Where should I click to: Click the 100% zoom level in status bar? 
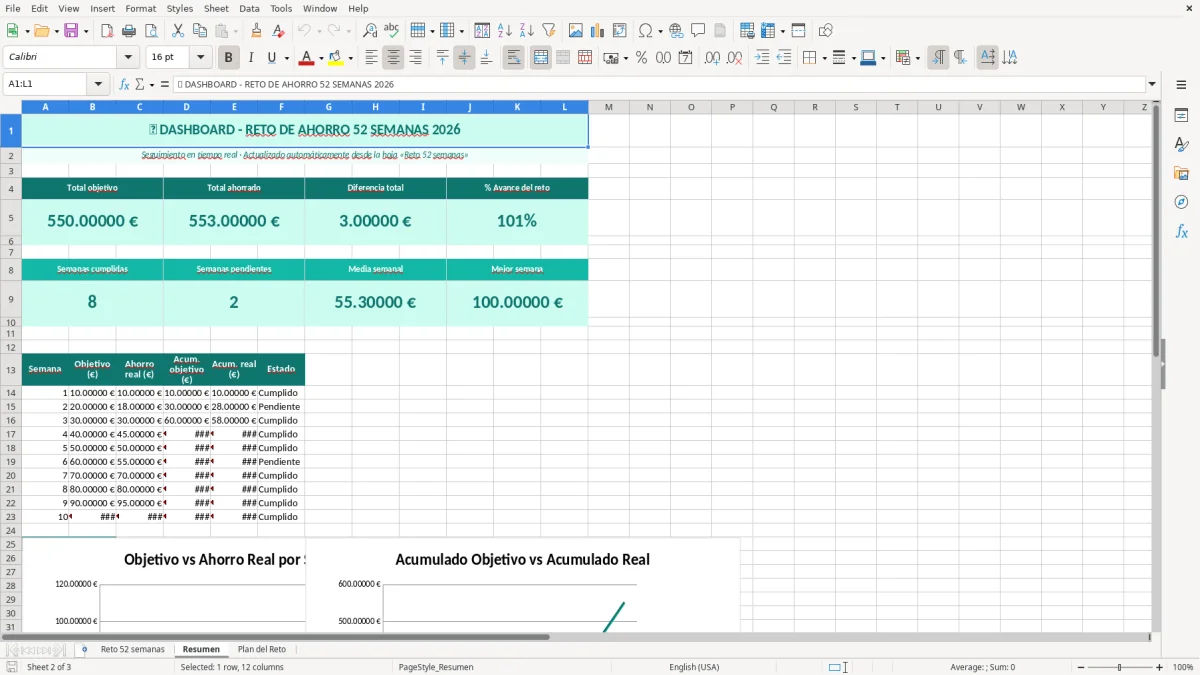pos(1182,667)
